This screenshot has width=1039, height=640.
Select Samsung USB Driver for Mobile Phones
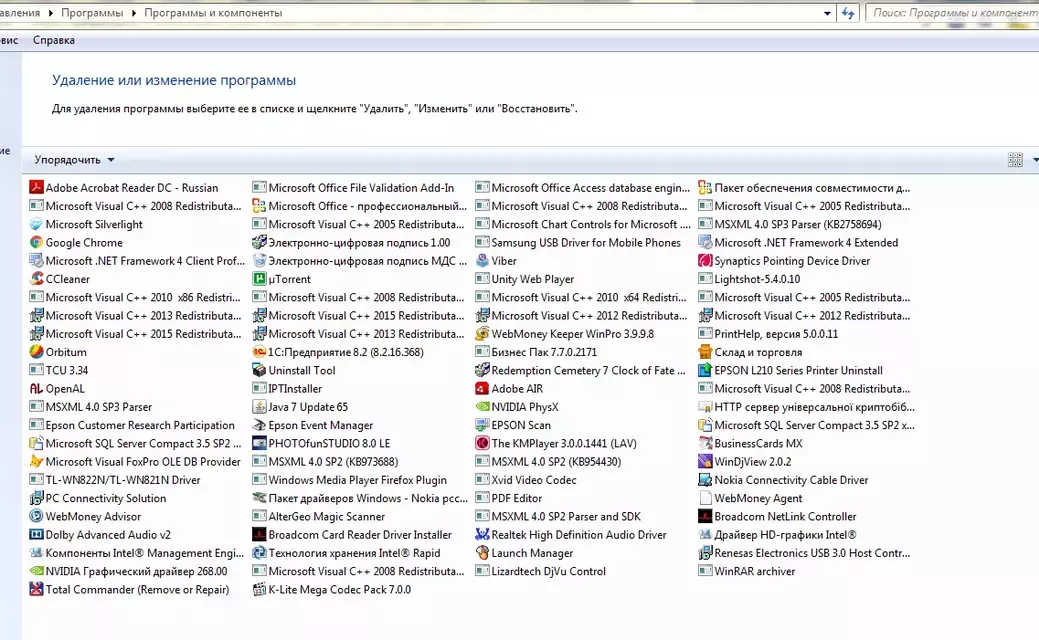coord(578,242)
